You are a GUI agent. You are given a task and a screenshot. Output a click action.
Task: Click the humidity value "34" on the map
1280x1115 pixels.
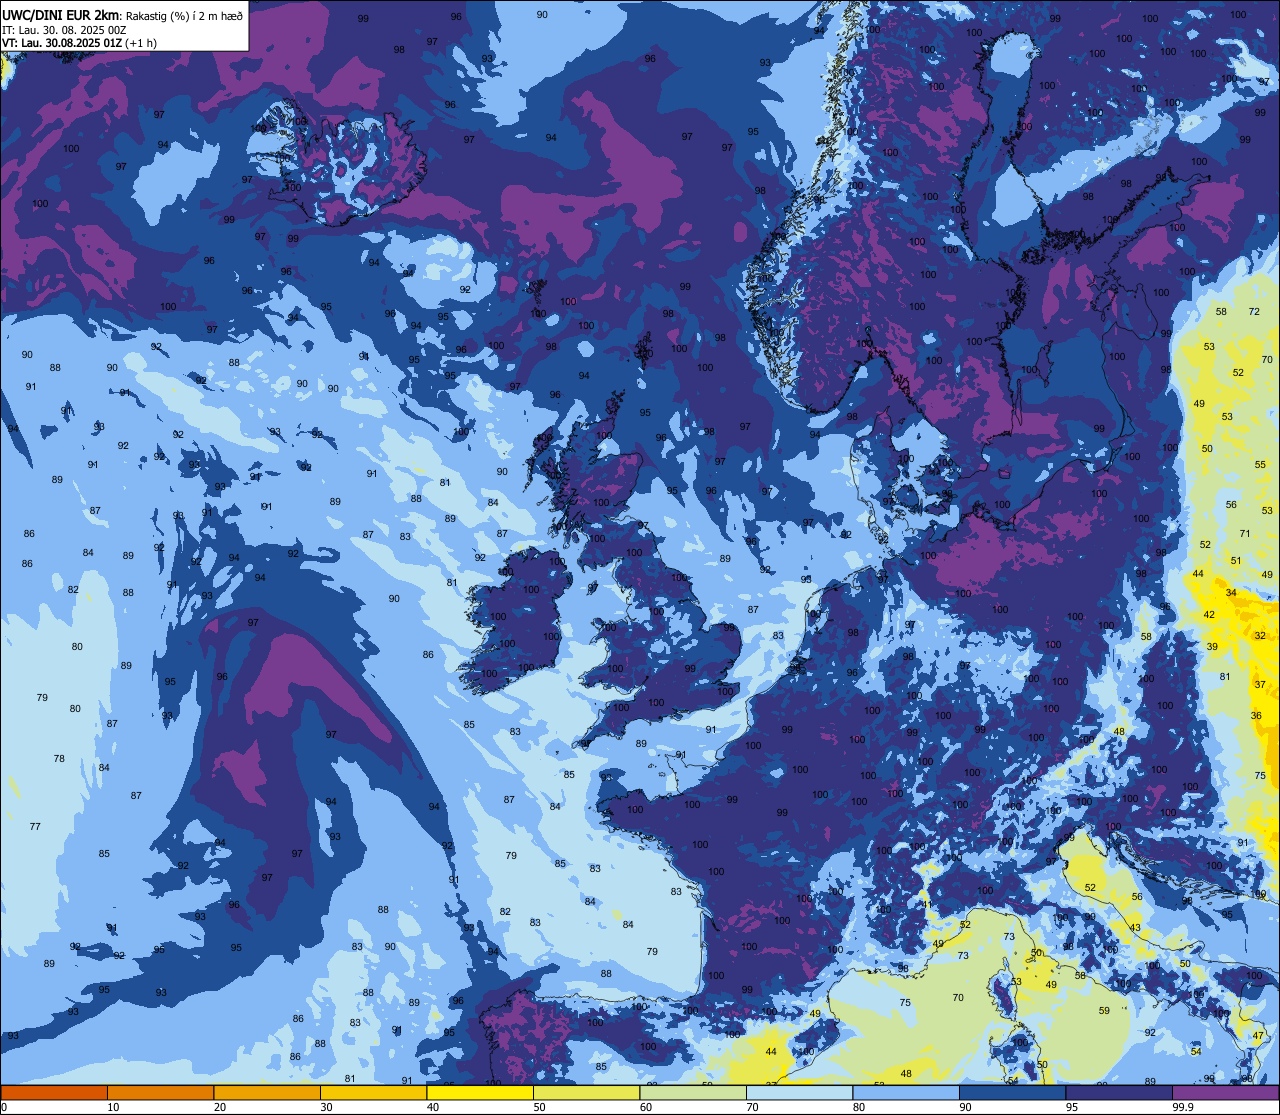1231,593
